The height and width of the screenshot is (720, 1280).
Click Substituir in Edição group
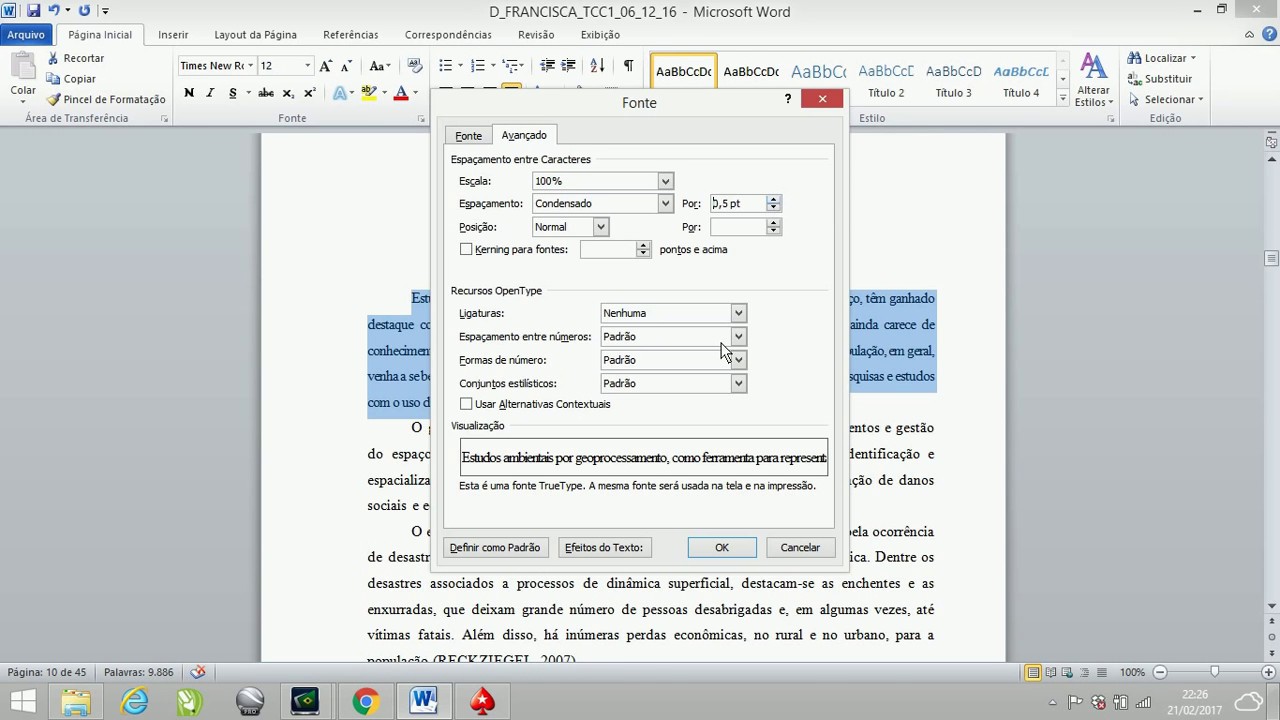coord(1160,79)
